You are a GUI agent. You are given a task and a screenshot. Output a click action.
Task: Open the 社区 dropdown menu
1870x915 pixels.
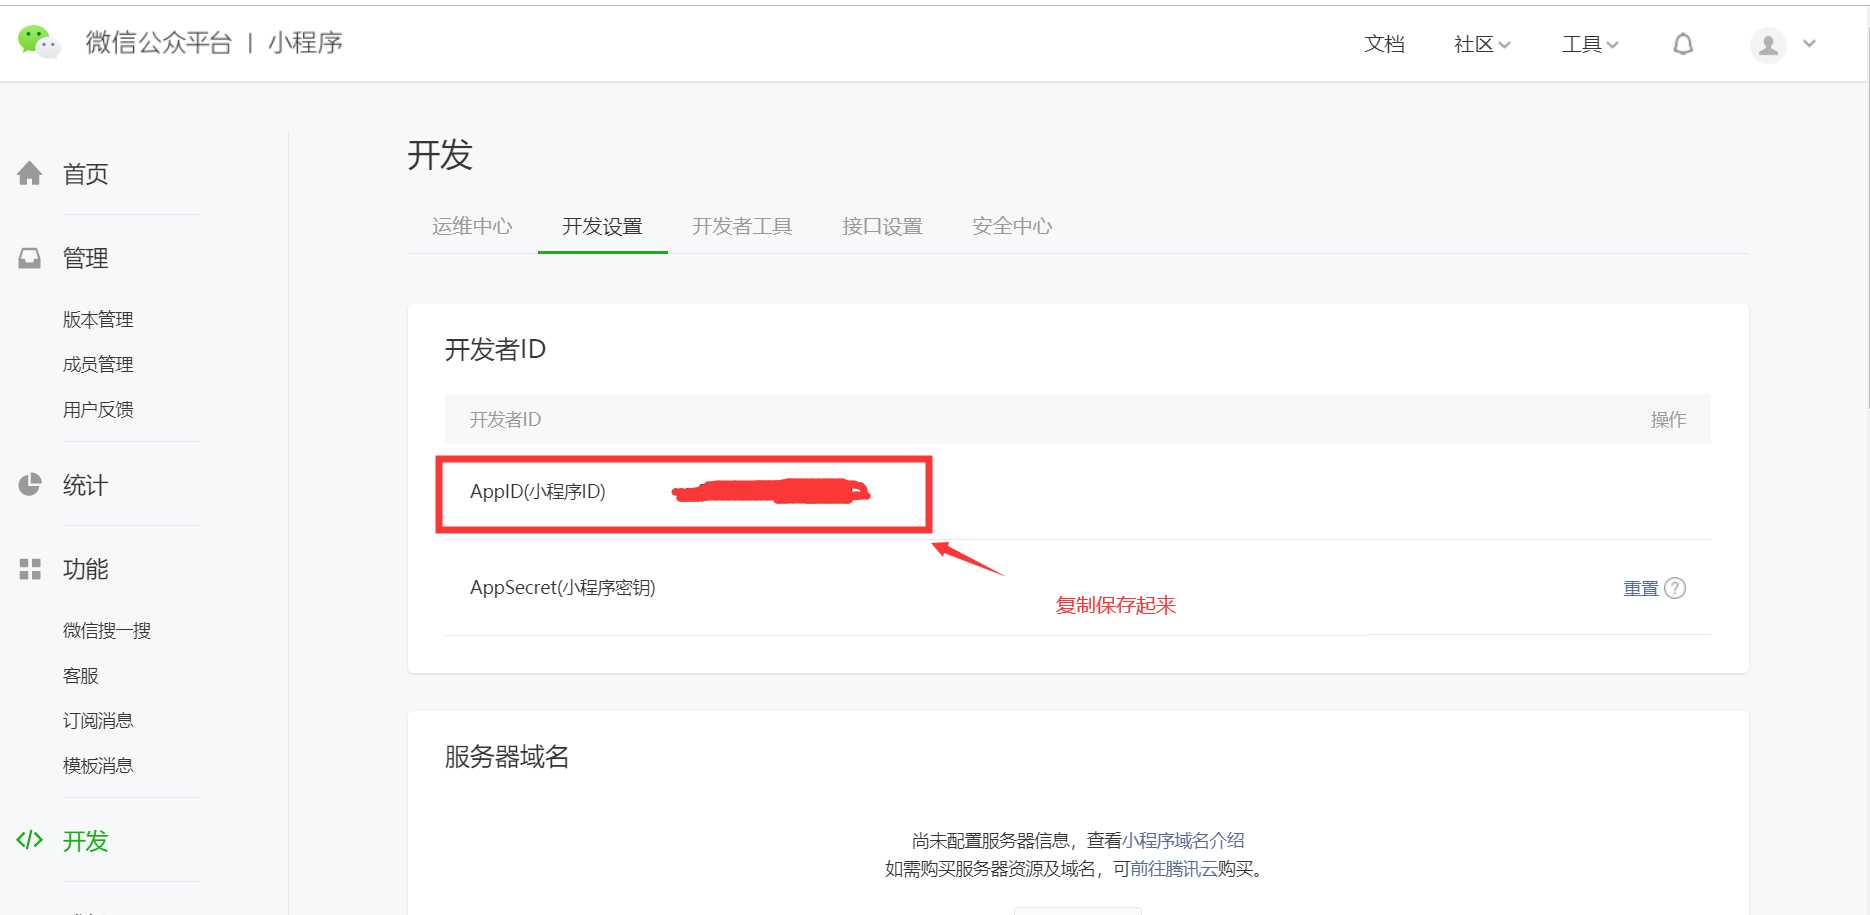(1482, 44)
